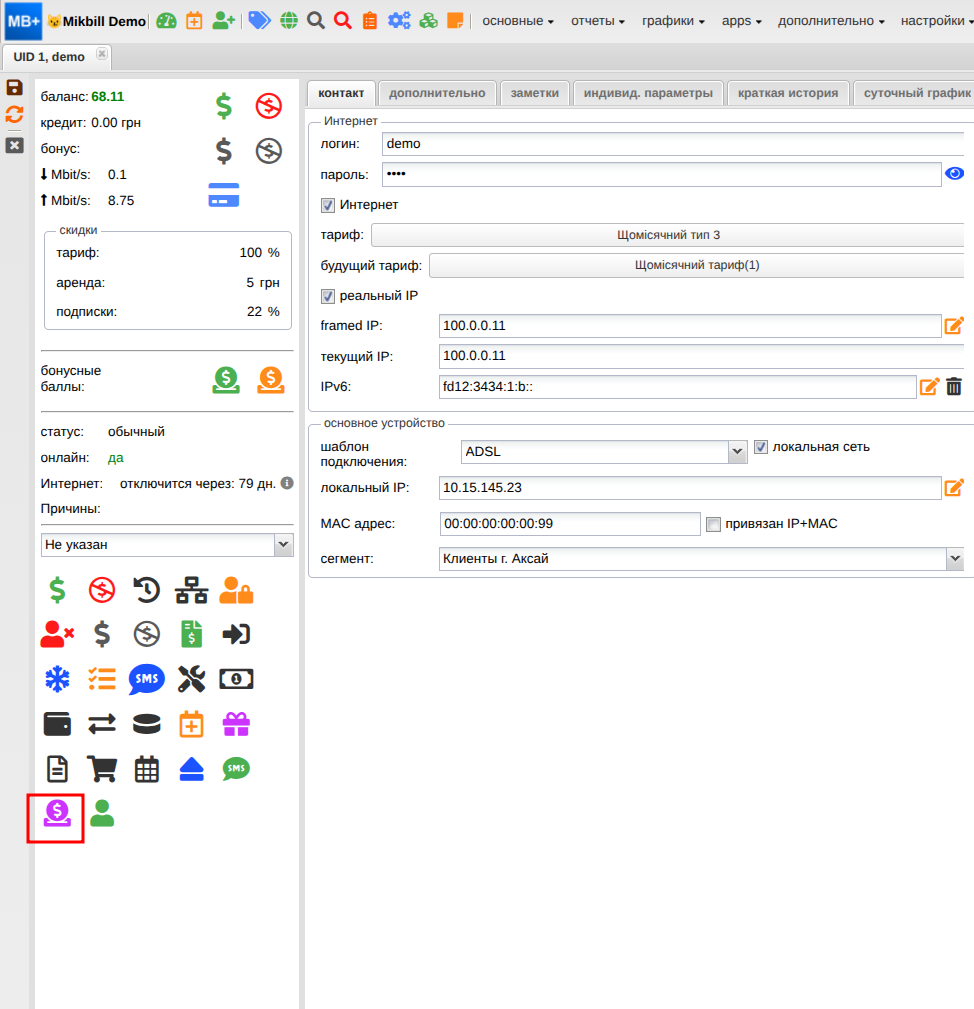Screen dimensions: 974x1009
Task: Click the MAC адрес input field
Action: (x=570, y=524)
